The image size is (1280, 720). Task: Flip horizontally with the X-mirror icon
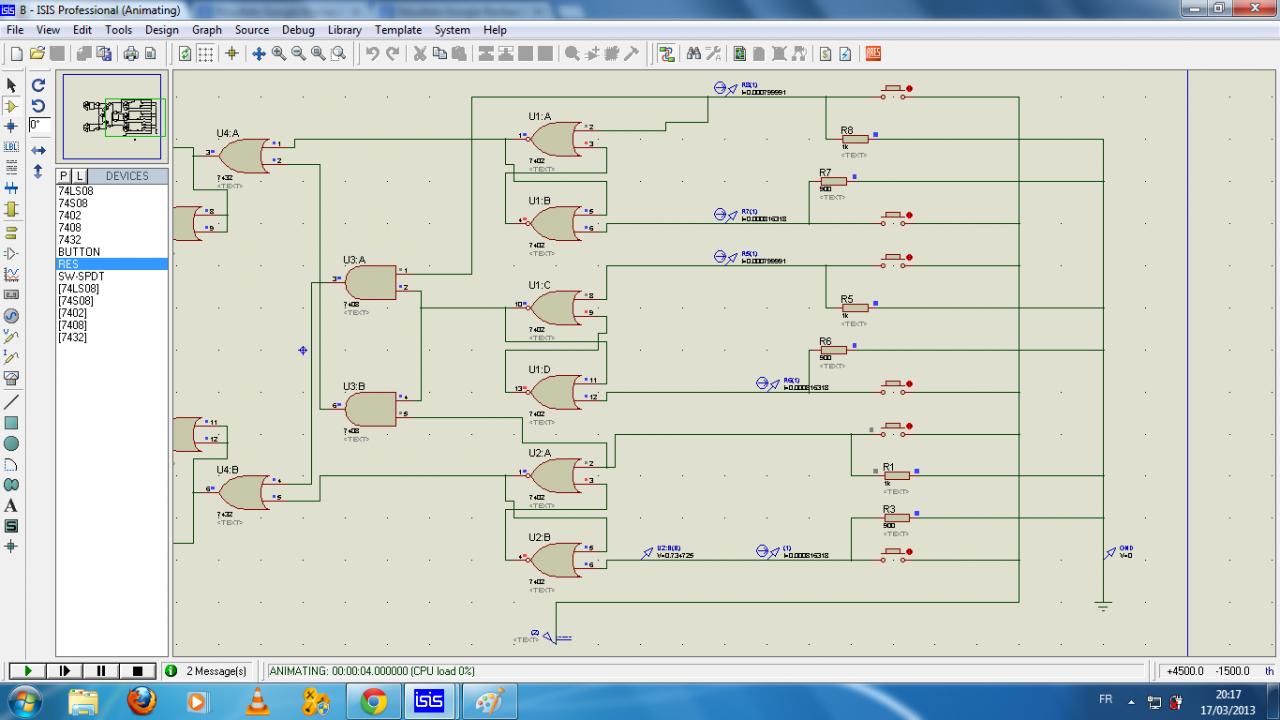38,150
